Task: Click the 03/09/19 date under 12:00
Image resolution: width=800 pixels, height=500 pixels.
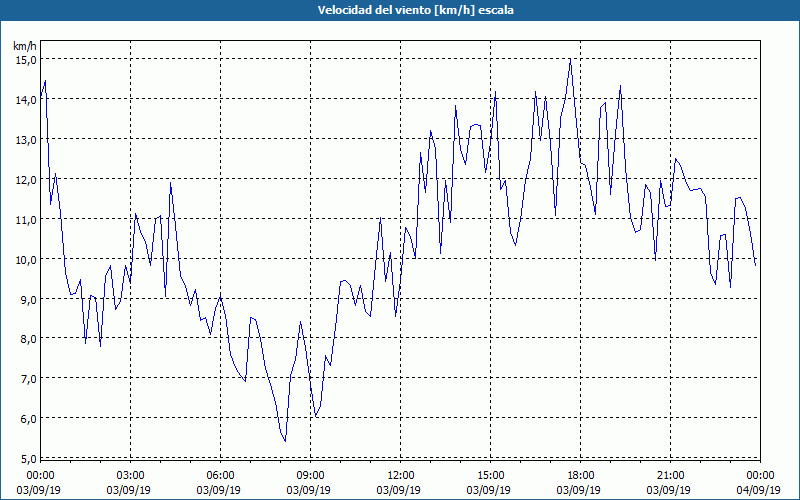Action: pyautogui.click(x=398, y=490)
